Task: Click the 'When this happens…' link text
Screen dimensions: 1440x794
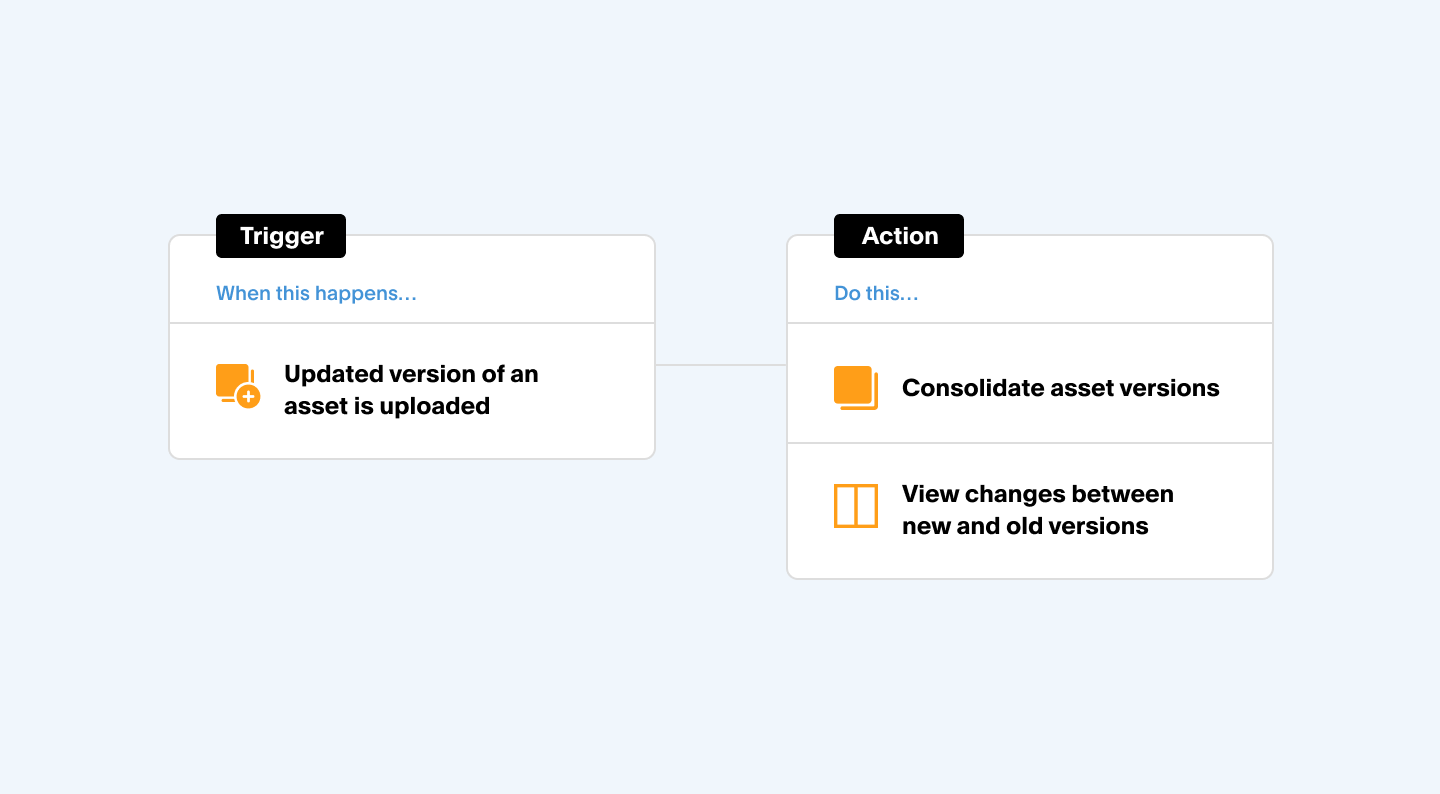Action: tap(316, 293)
